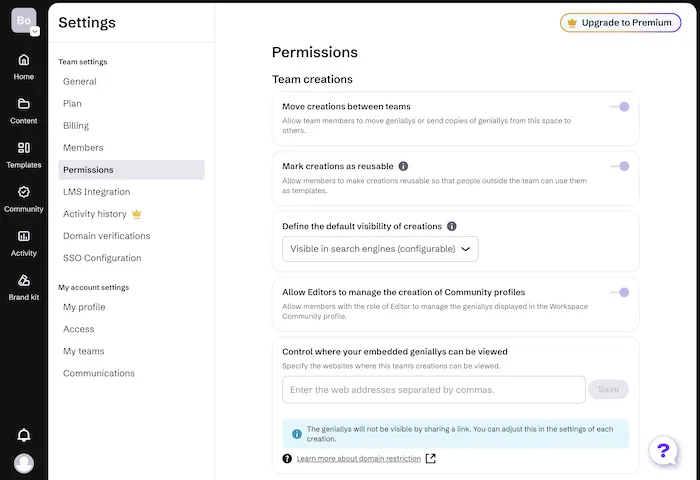Open the default visibility dropdown
Image resolution: width=700 pixels, height=480 pixels.
380,249
